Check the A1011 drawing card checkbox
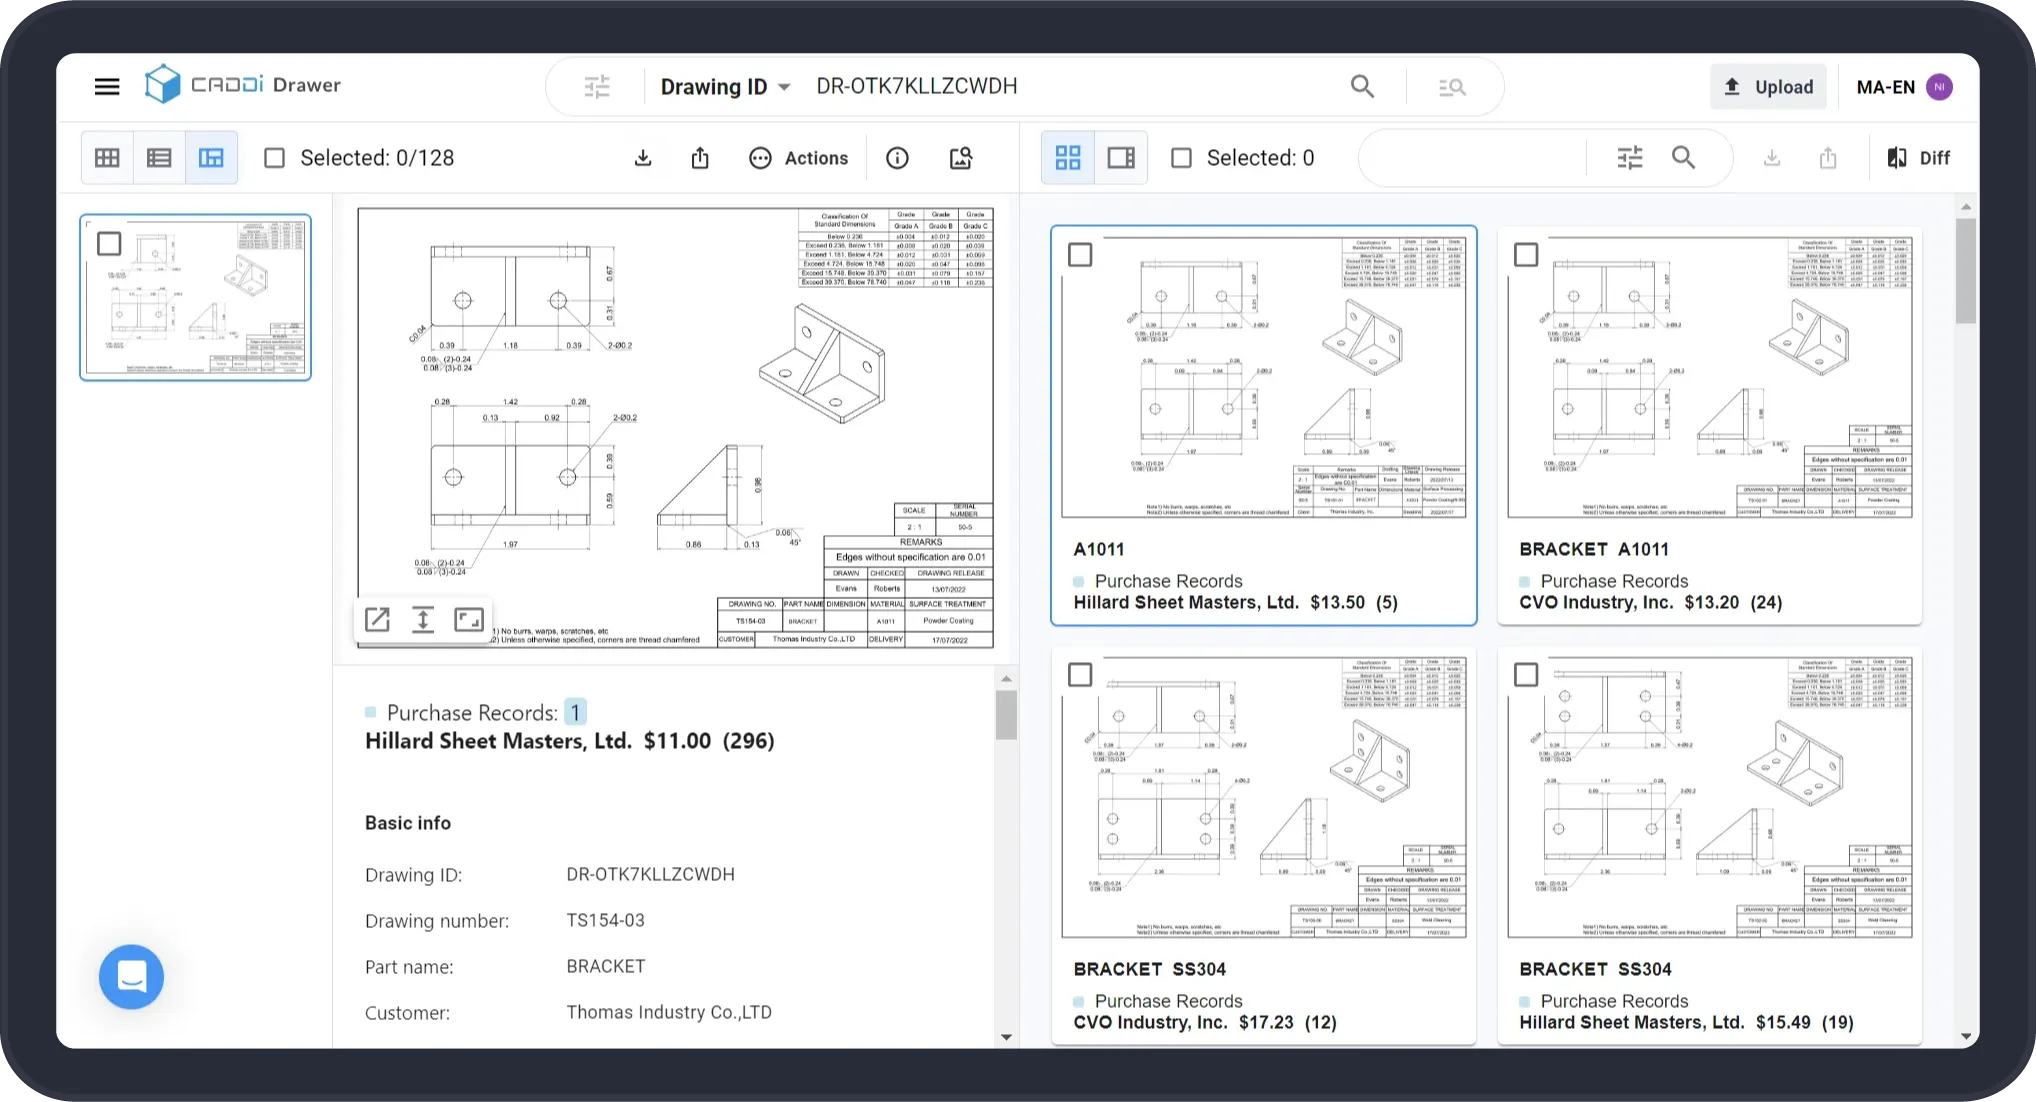 tap(1080, 255)
